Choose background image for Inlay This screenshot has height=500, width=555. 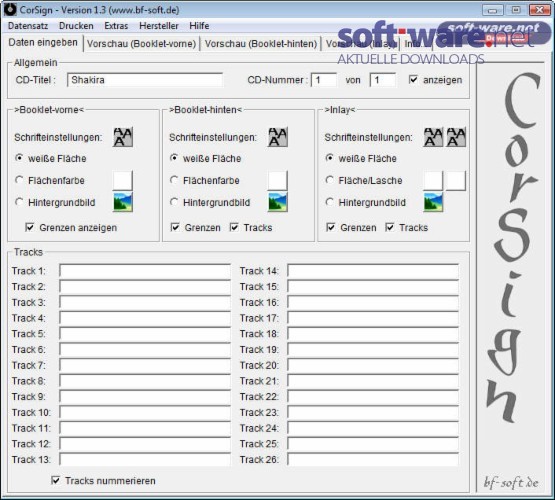point(433,202)
